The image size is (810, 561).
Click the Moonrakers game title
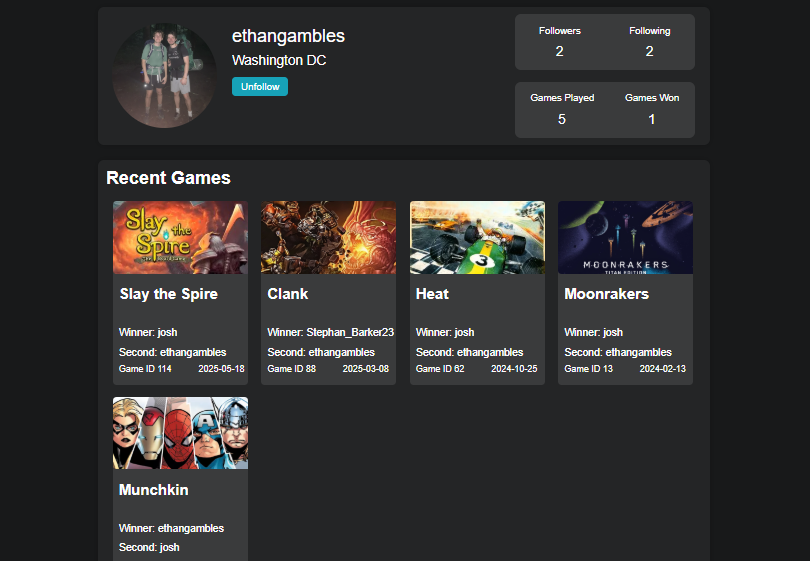[x=606, y=294]
